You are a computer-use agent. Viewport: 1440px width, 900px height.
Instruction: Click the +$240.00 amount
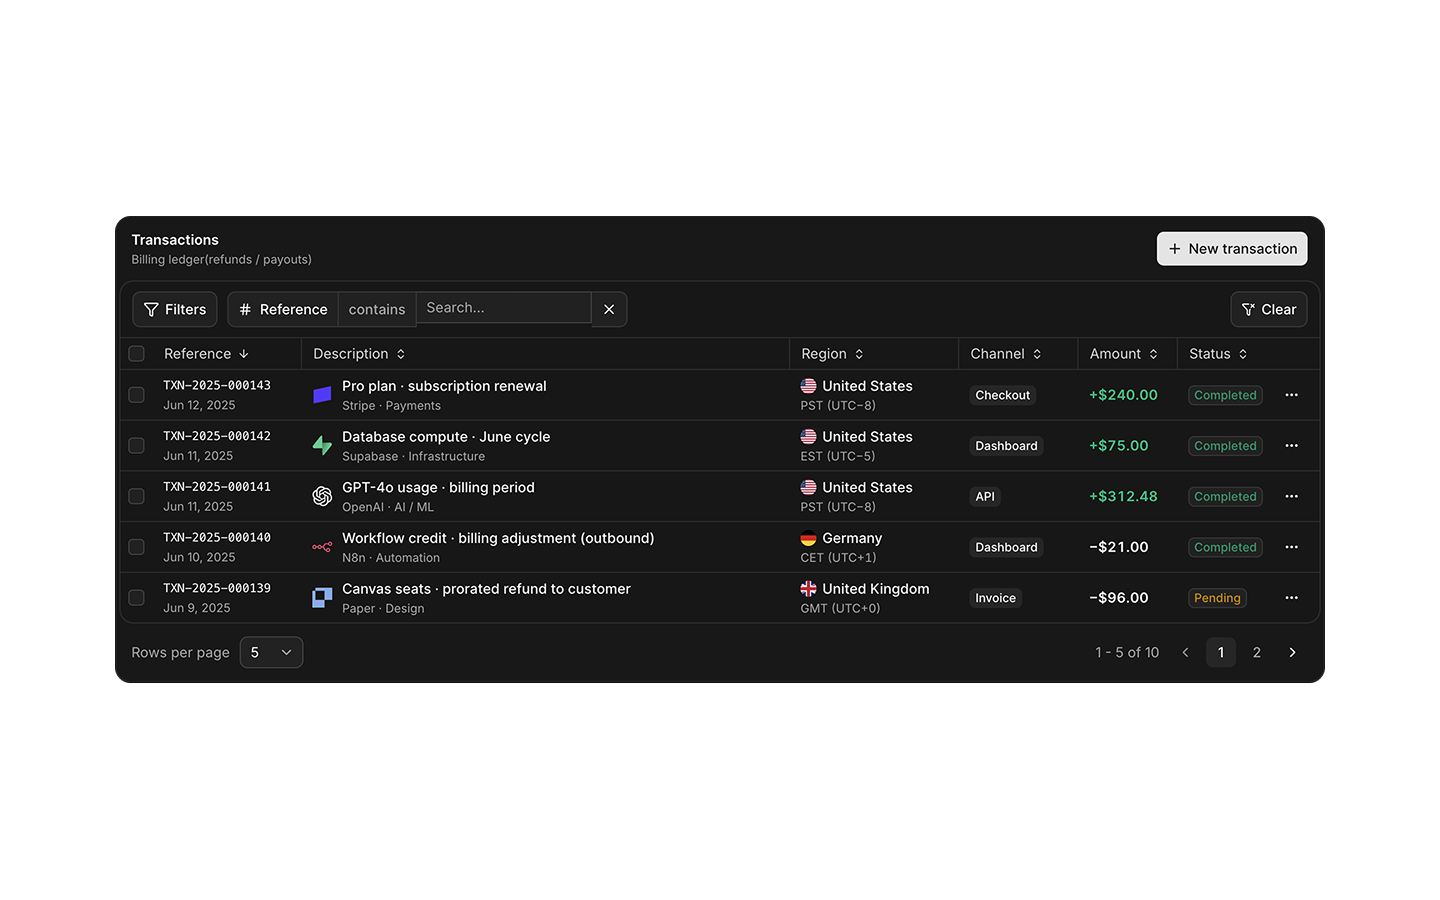(1123, 395)
